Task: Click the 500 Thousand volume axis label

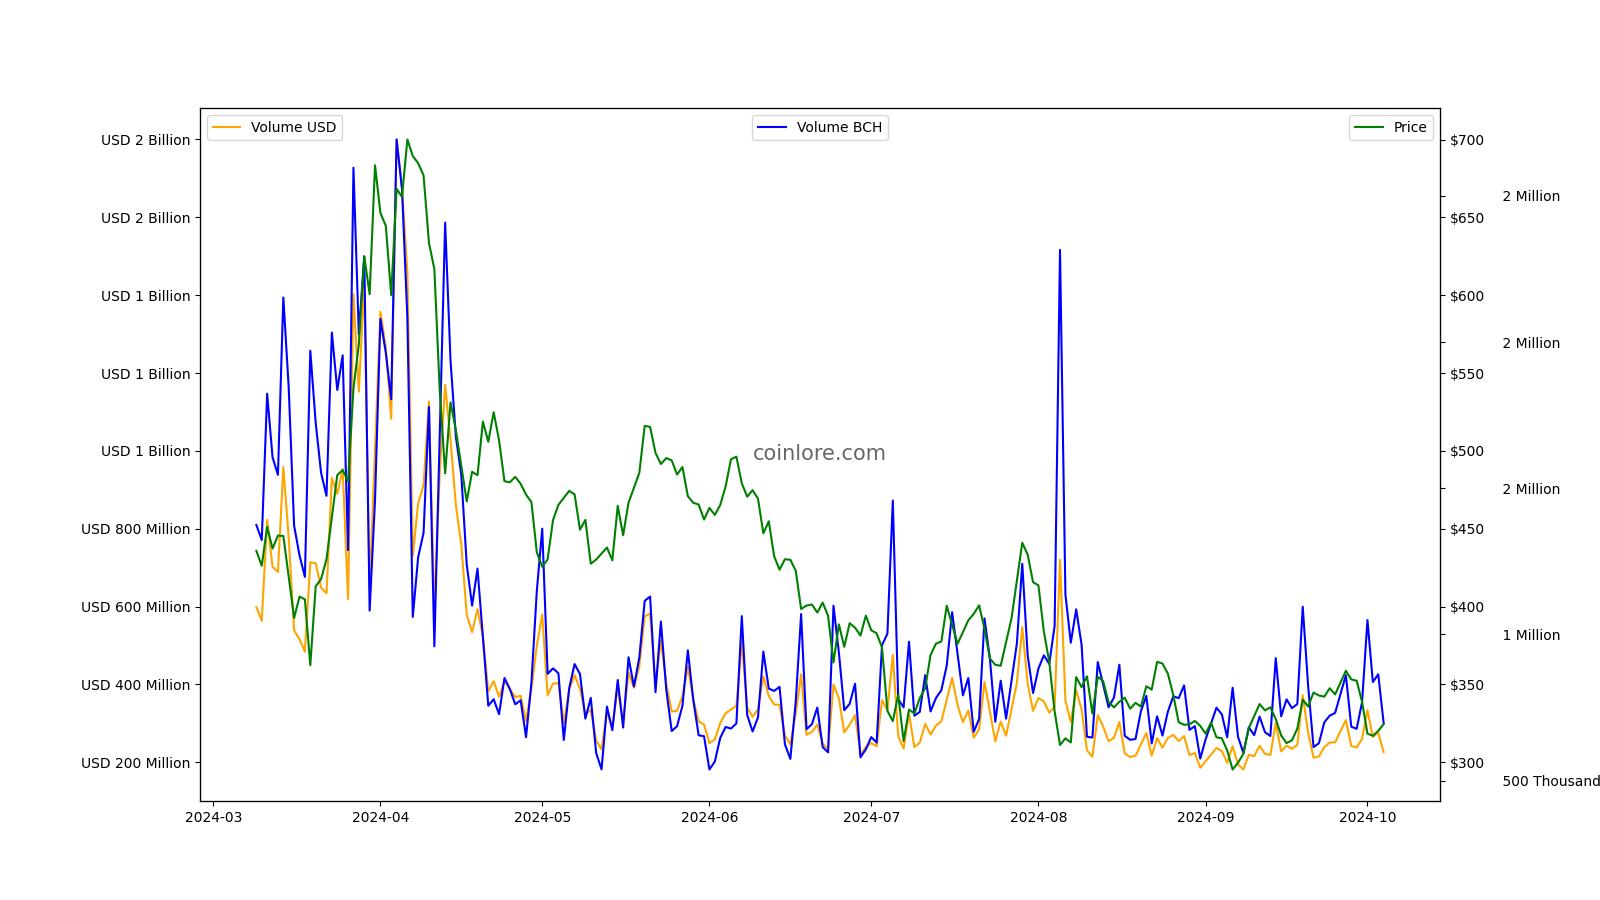Action: (1551, 781)
